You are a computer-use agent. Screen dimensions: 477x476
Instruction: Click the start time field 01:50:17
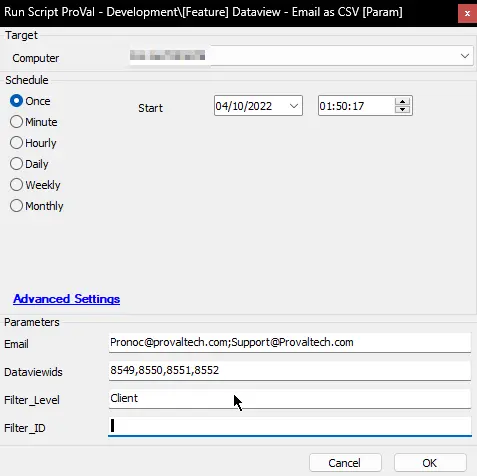point(355,106)
